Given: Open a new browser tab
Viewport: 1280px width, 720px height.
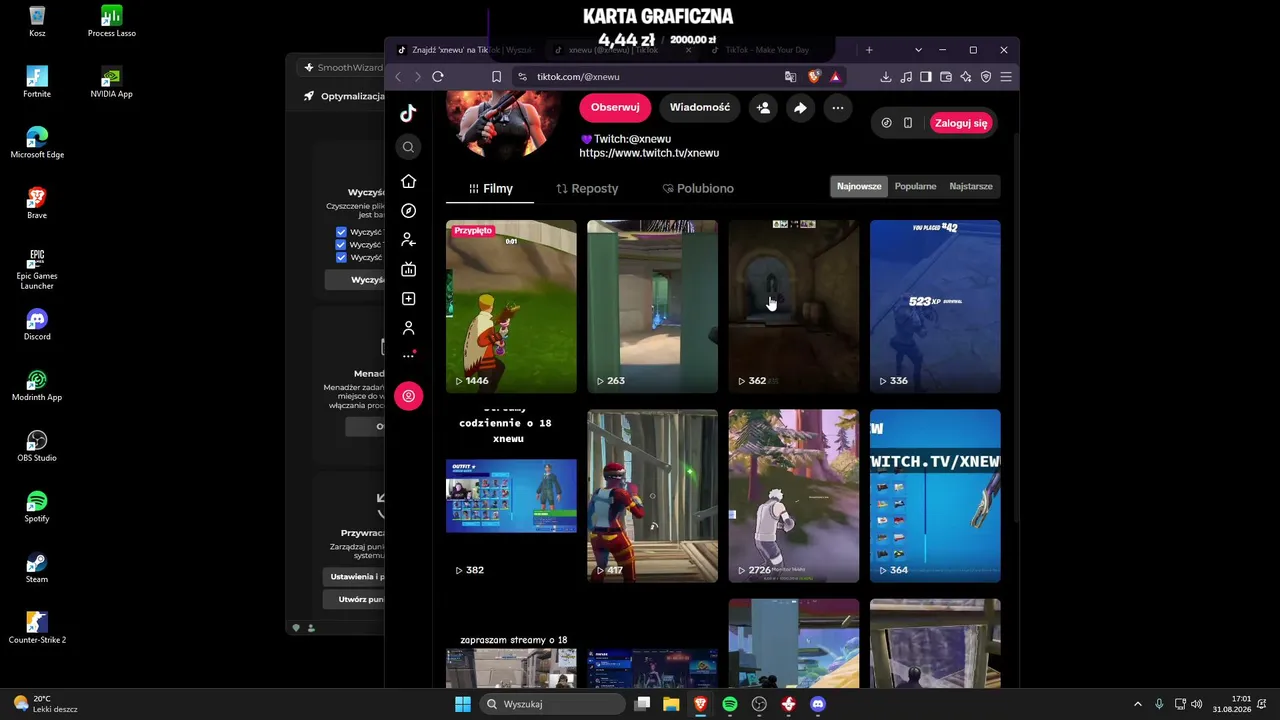Looking at the screenshot, I should pyautogui.click(x=869, y=50).
